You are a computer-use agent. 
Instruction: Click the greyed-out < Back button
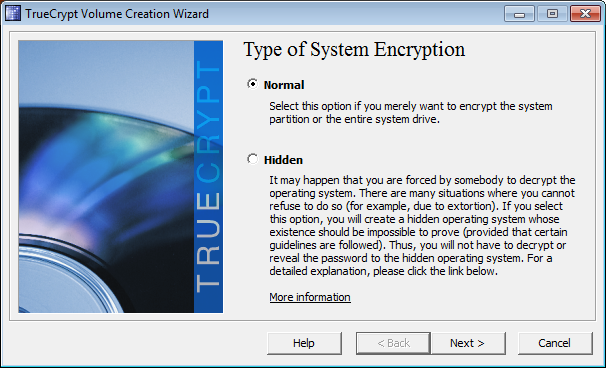[x=393, y=343]
